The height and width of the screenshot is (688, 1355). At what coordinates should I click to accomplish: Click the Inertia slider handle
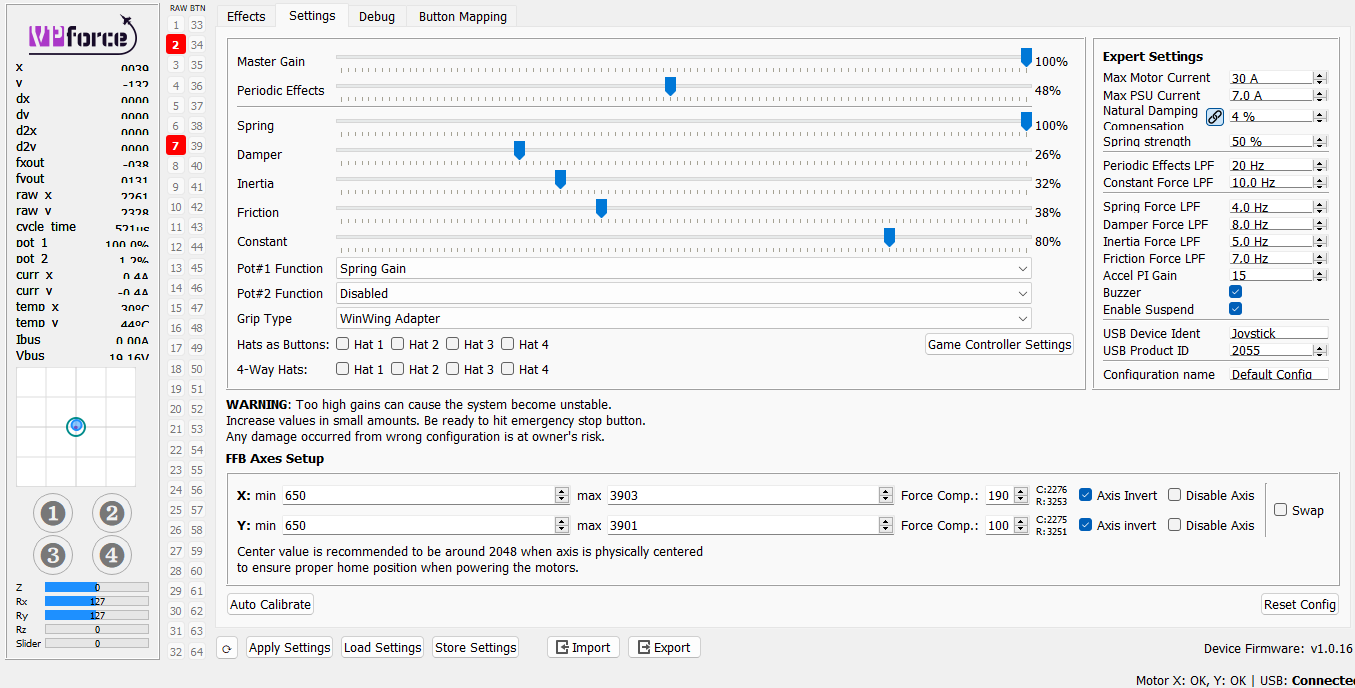tap(560, 179)
